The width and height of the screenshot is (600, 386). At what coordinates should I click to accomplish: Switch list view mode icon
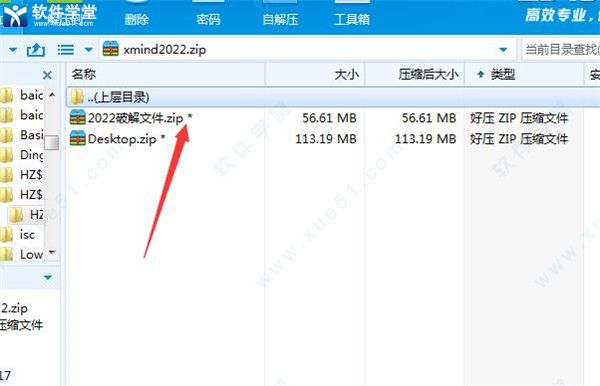[x=65, y=49]
